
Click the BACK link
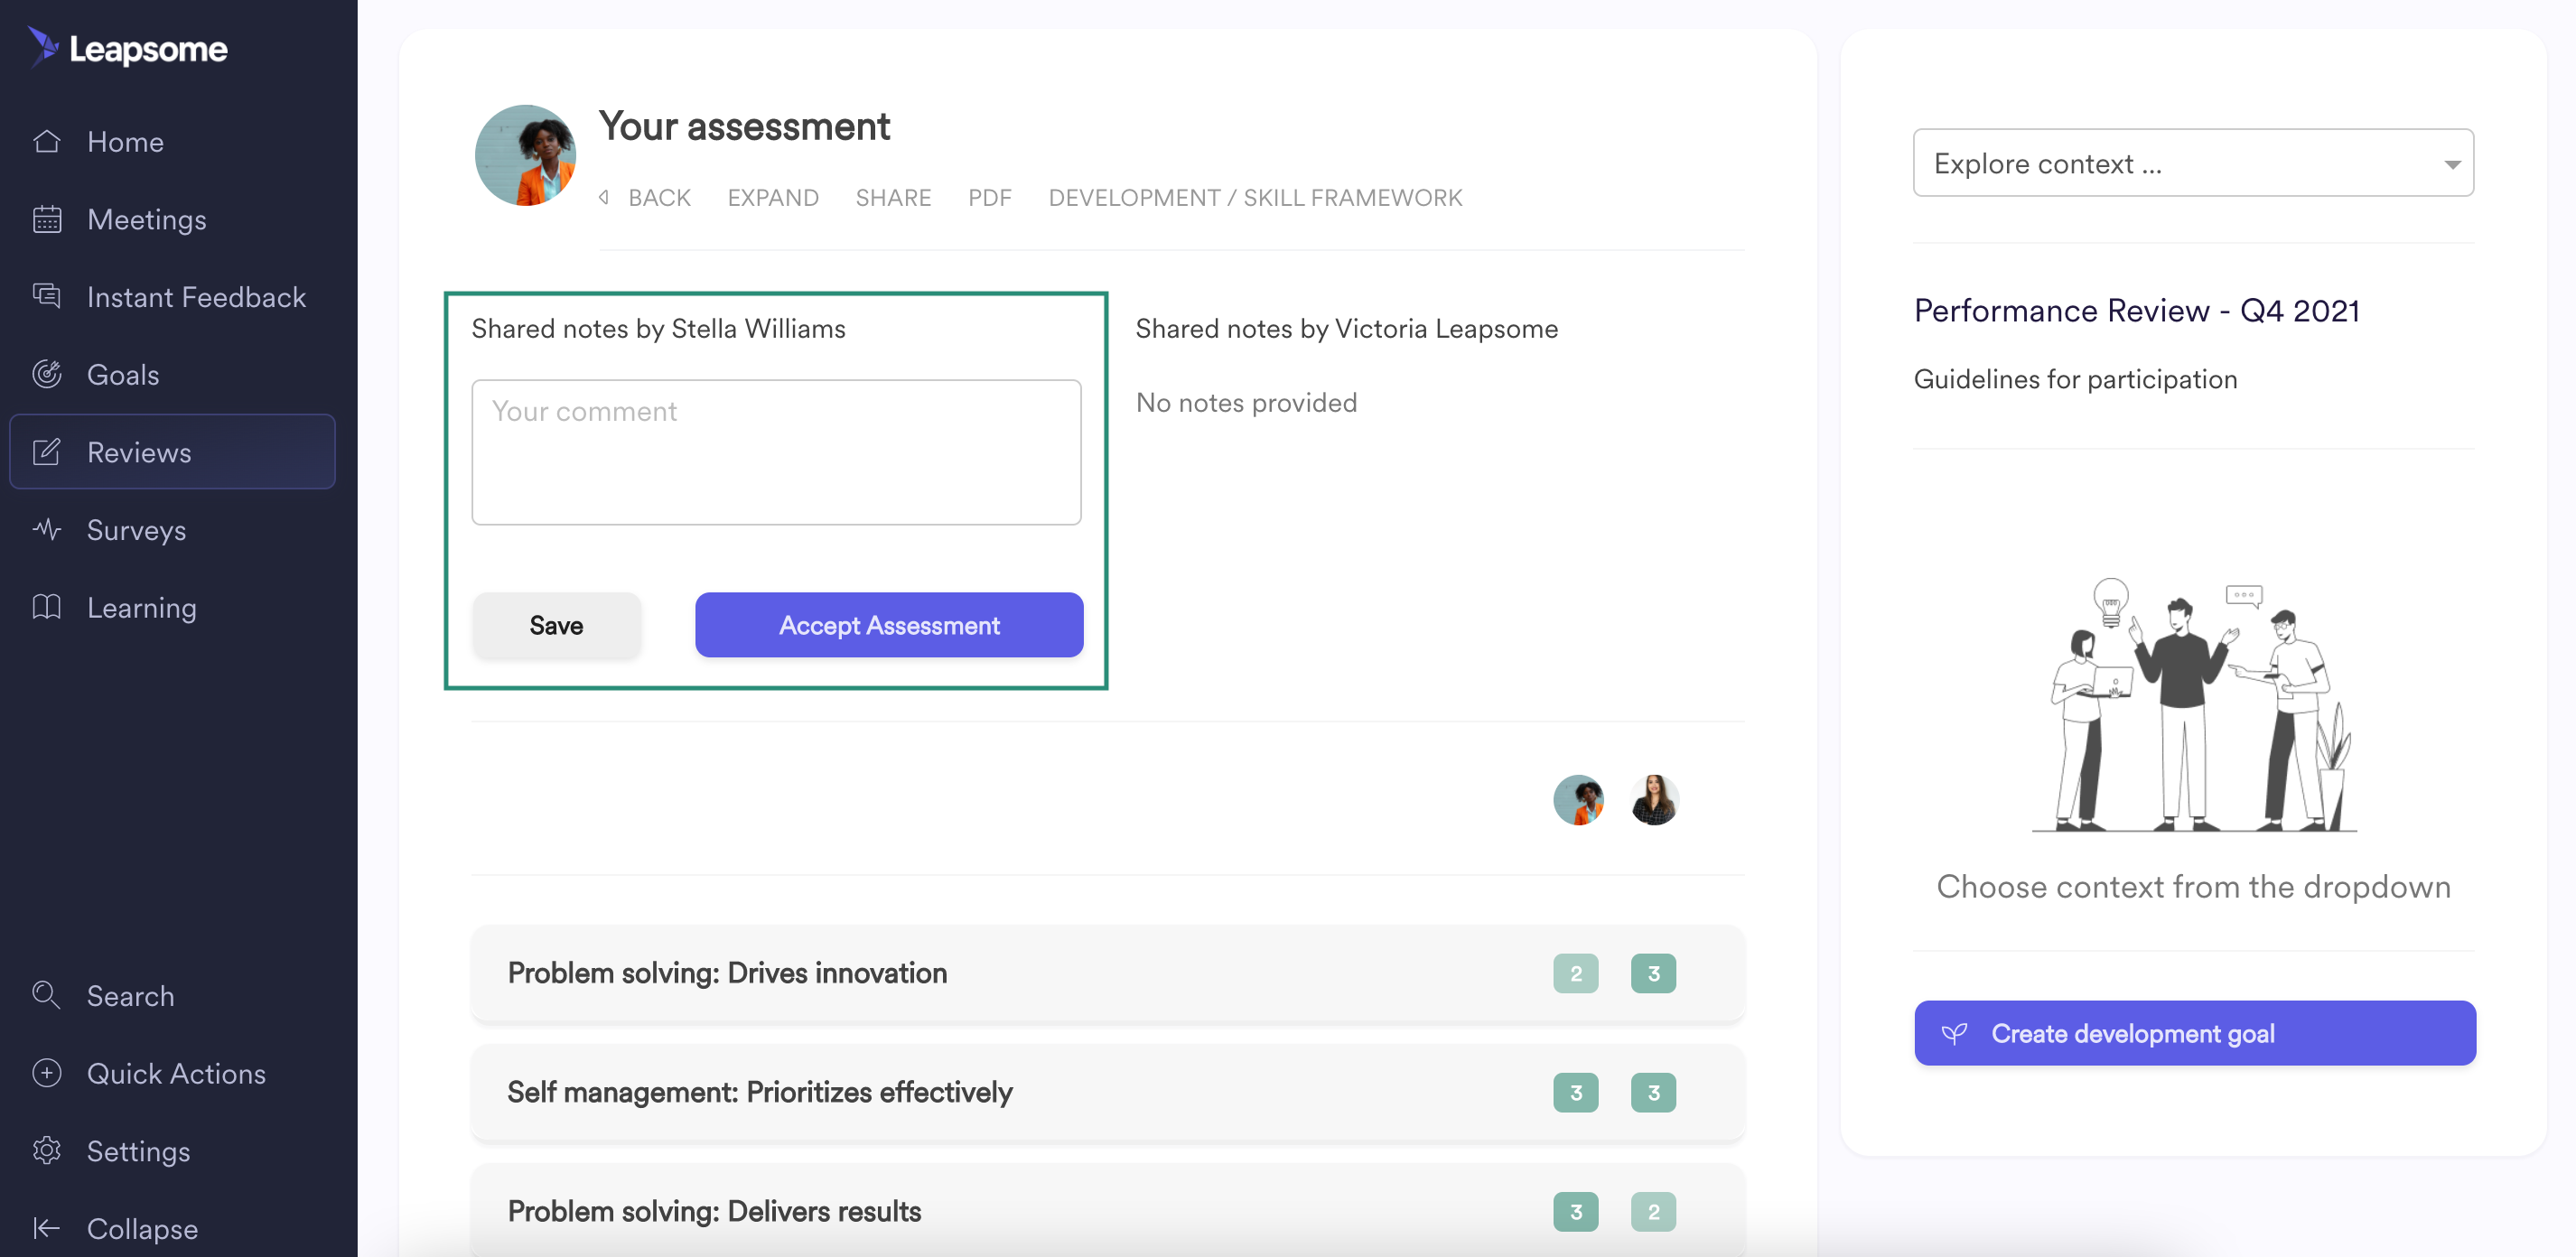659,197
